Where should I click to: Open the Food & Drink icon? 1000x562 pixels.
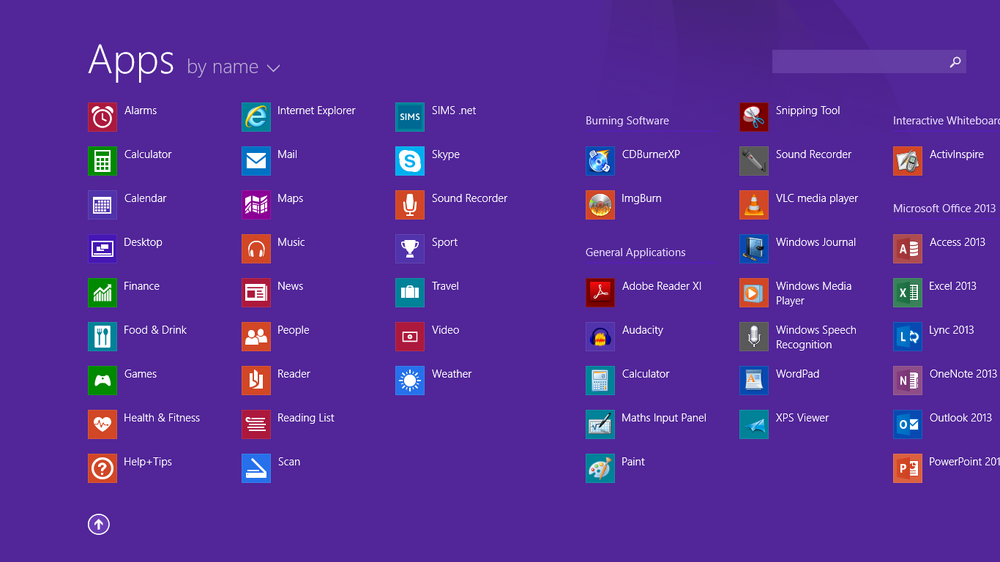tap(102, 337)
